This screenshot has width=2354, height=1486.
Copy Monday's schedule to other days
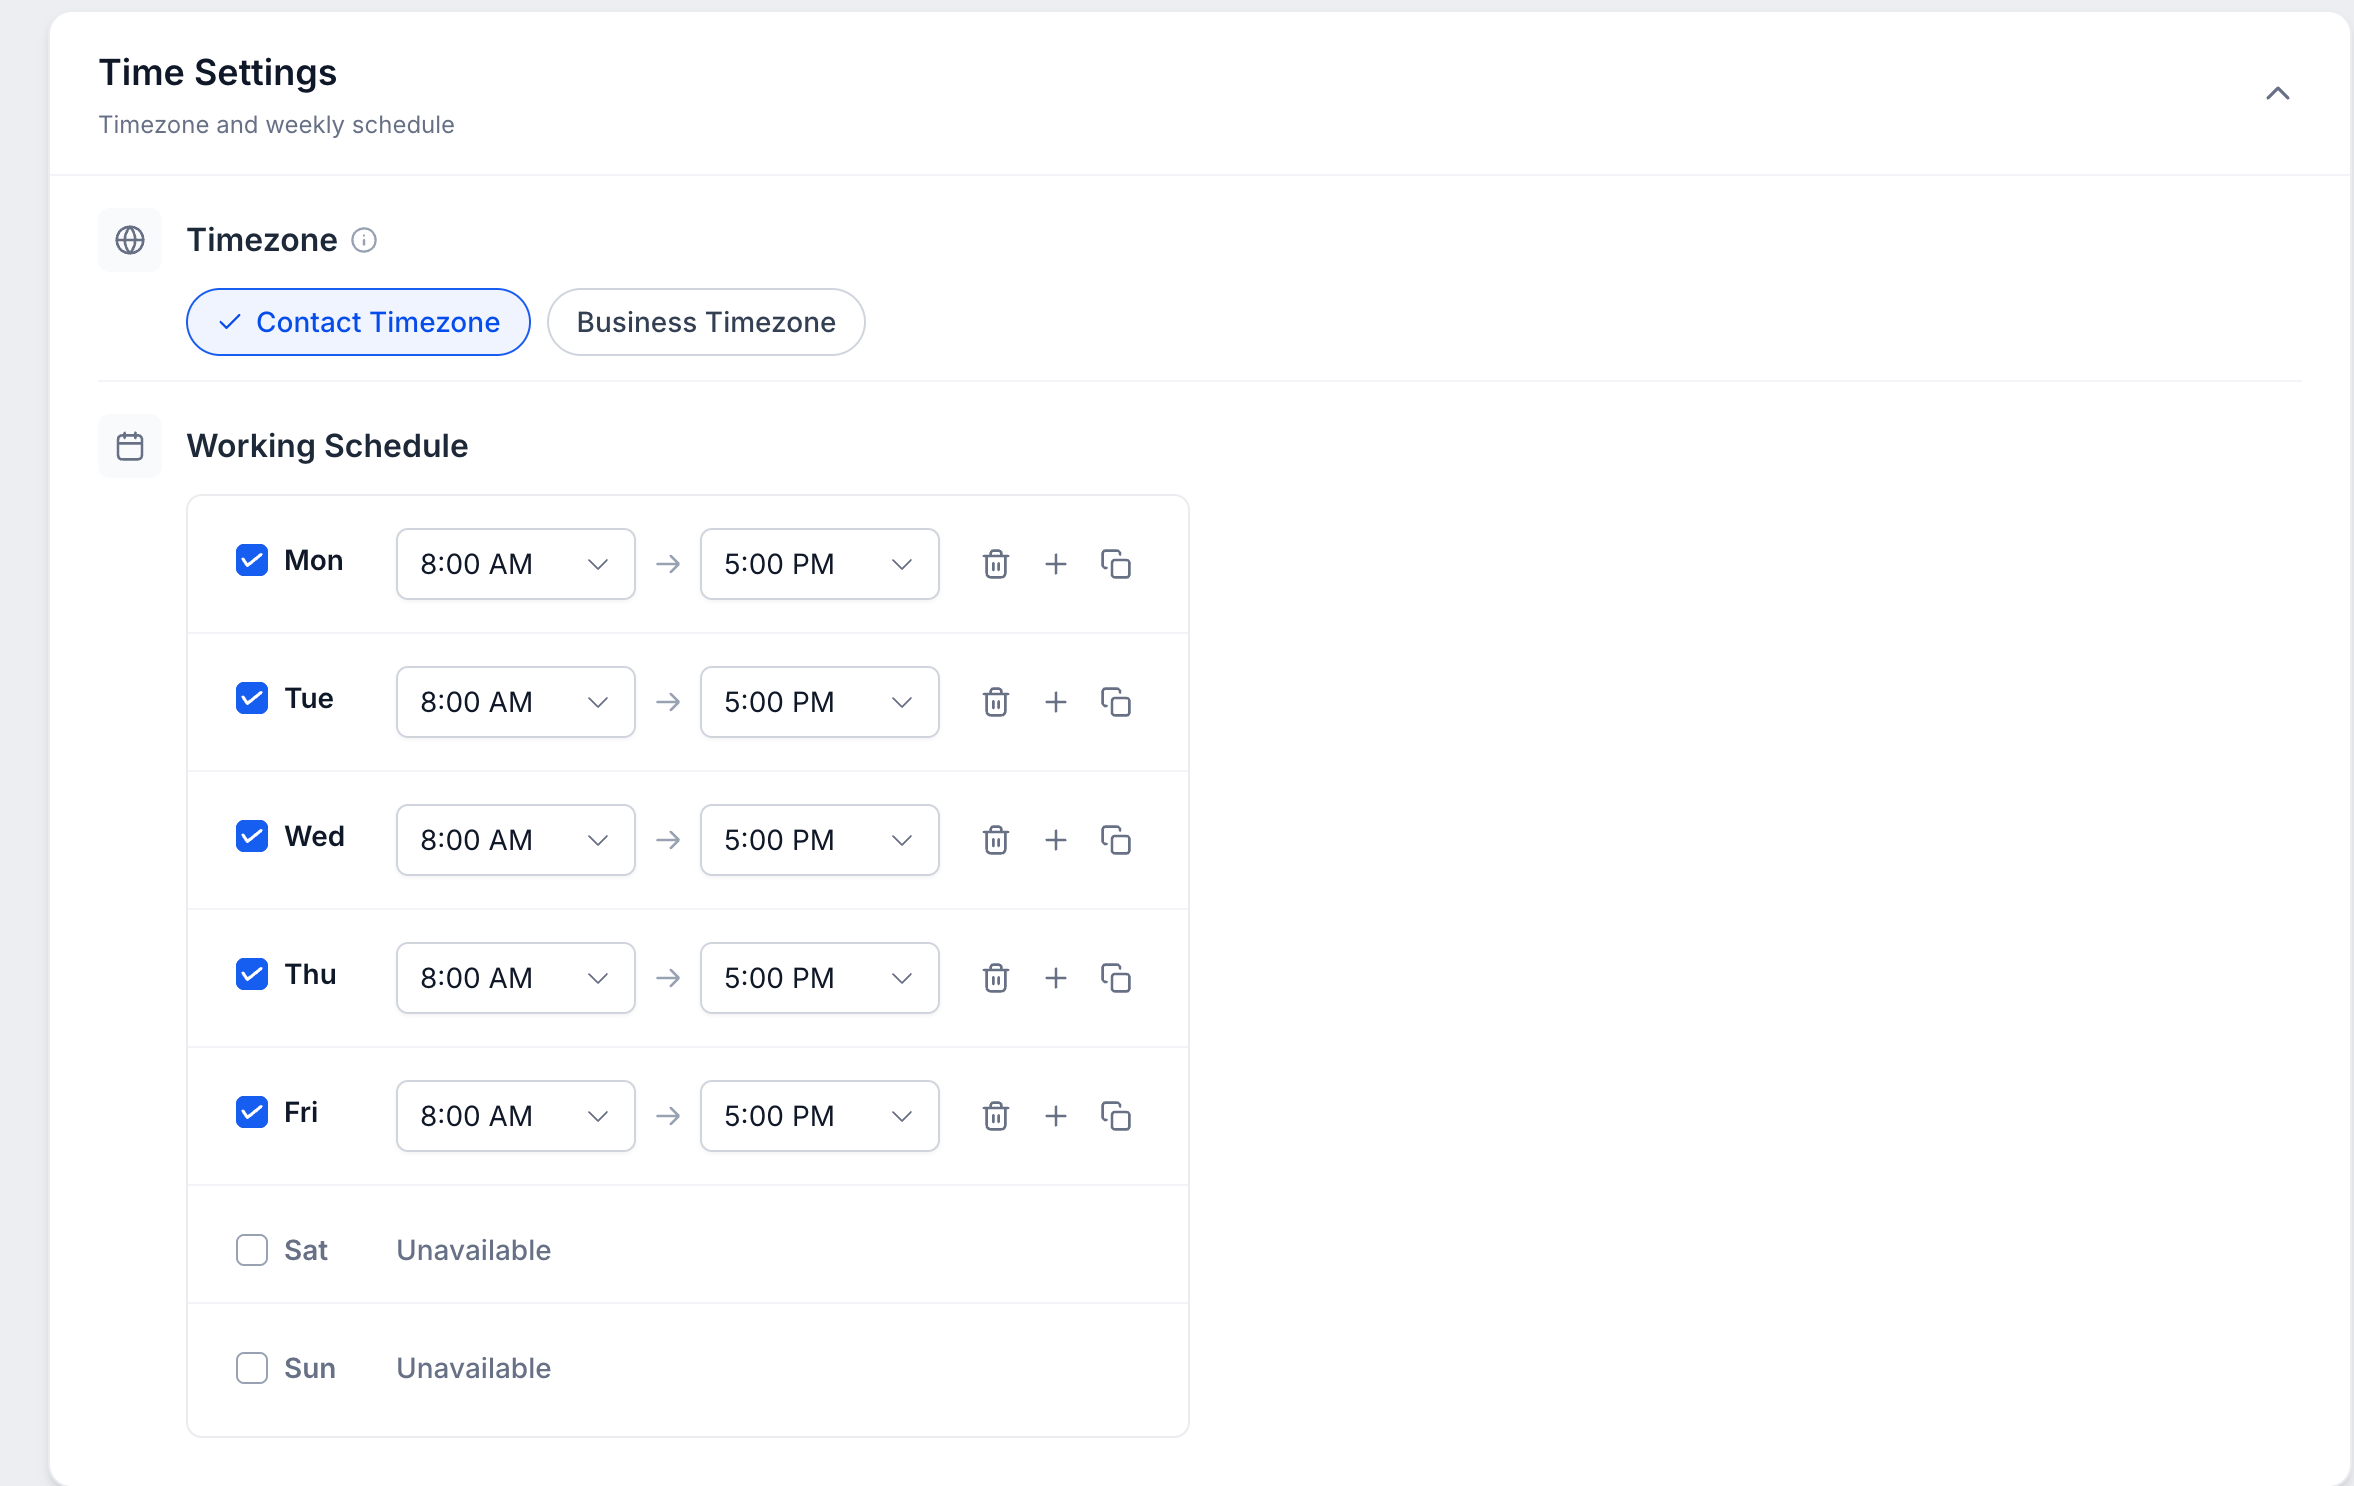1115,564
